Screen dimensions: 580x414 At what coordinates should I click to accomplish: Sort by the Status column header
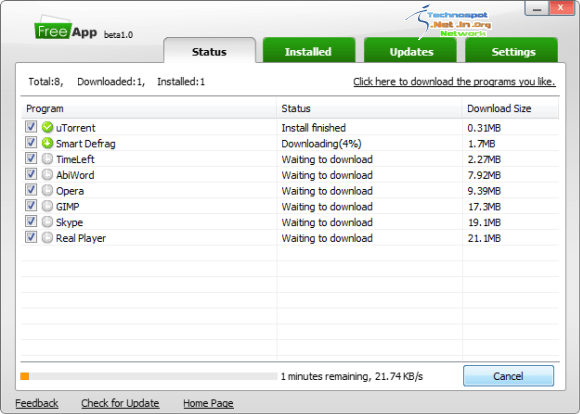coord(369,108)
